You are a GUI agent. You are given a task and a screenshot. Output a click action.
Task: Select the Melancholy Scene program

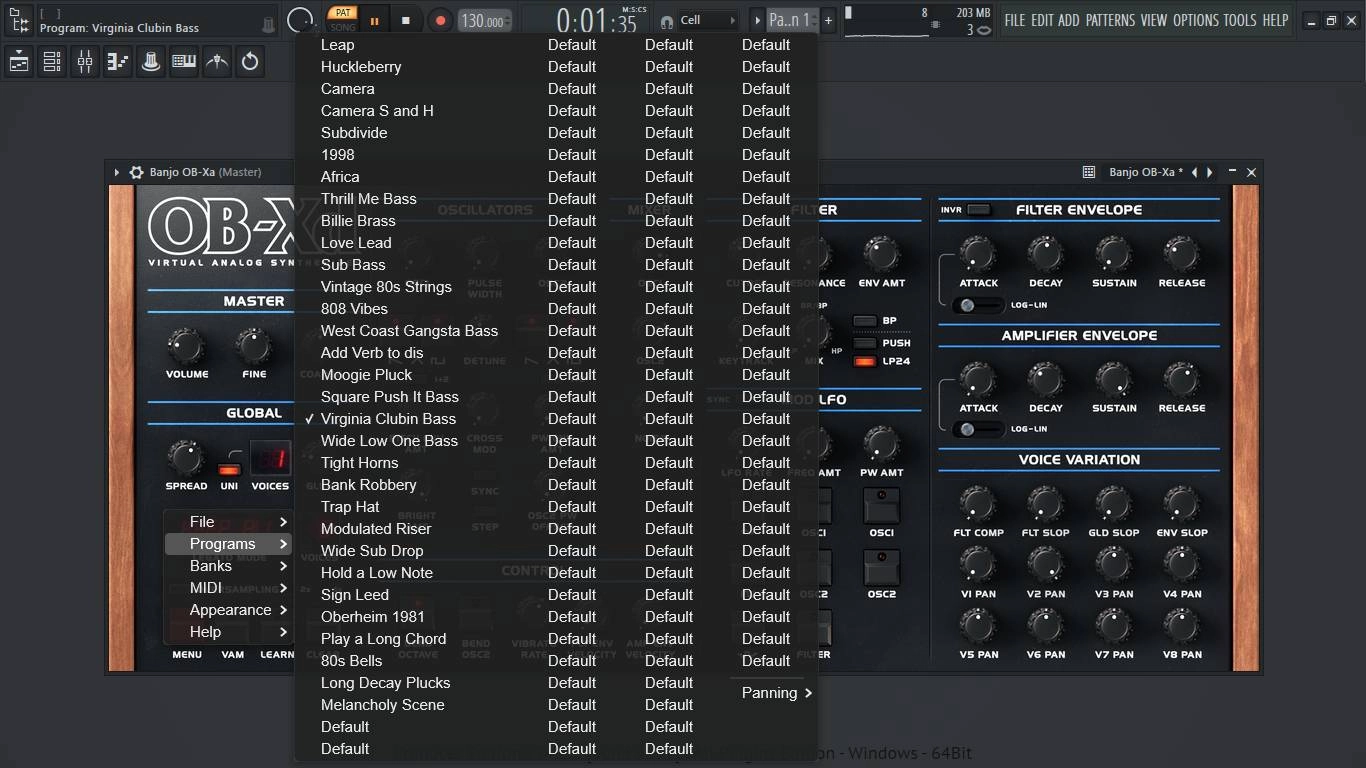coord(382,705)
